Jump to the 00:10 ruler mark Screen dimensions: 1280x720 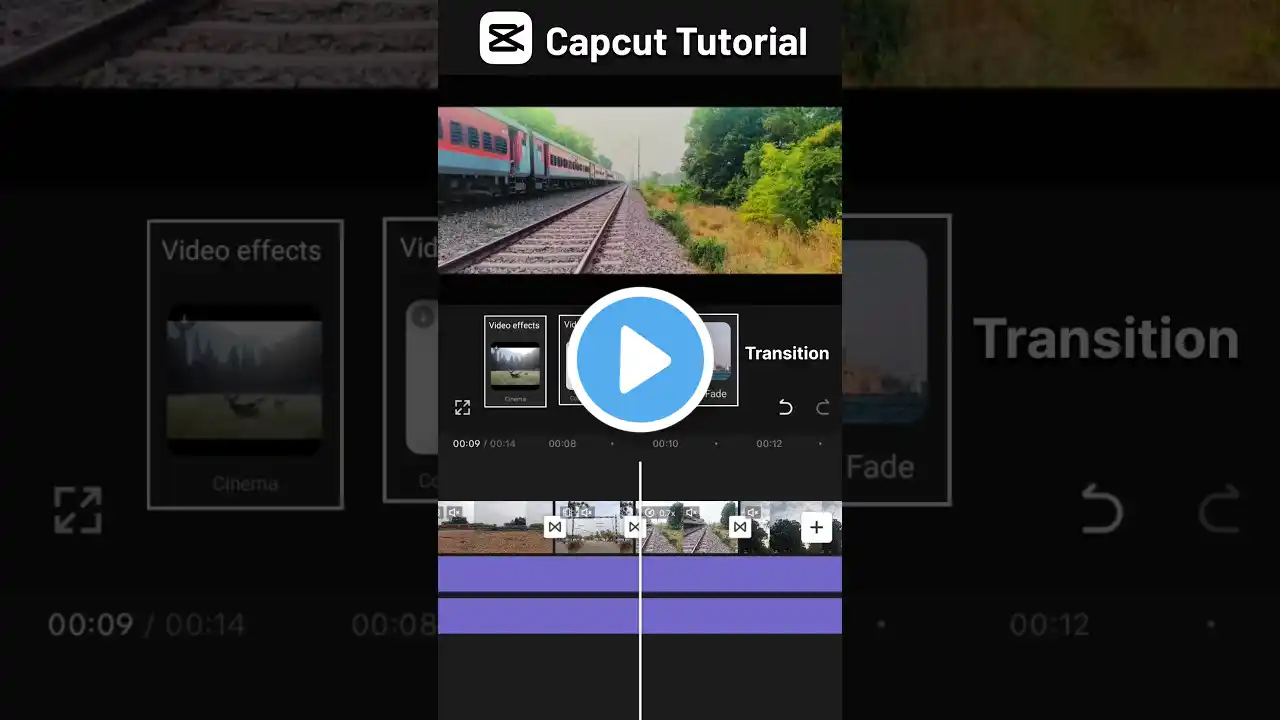click(665, 443)
